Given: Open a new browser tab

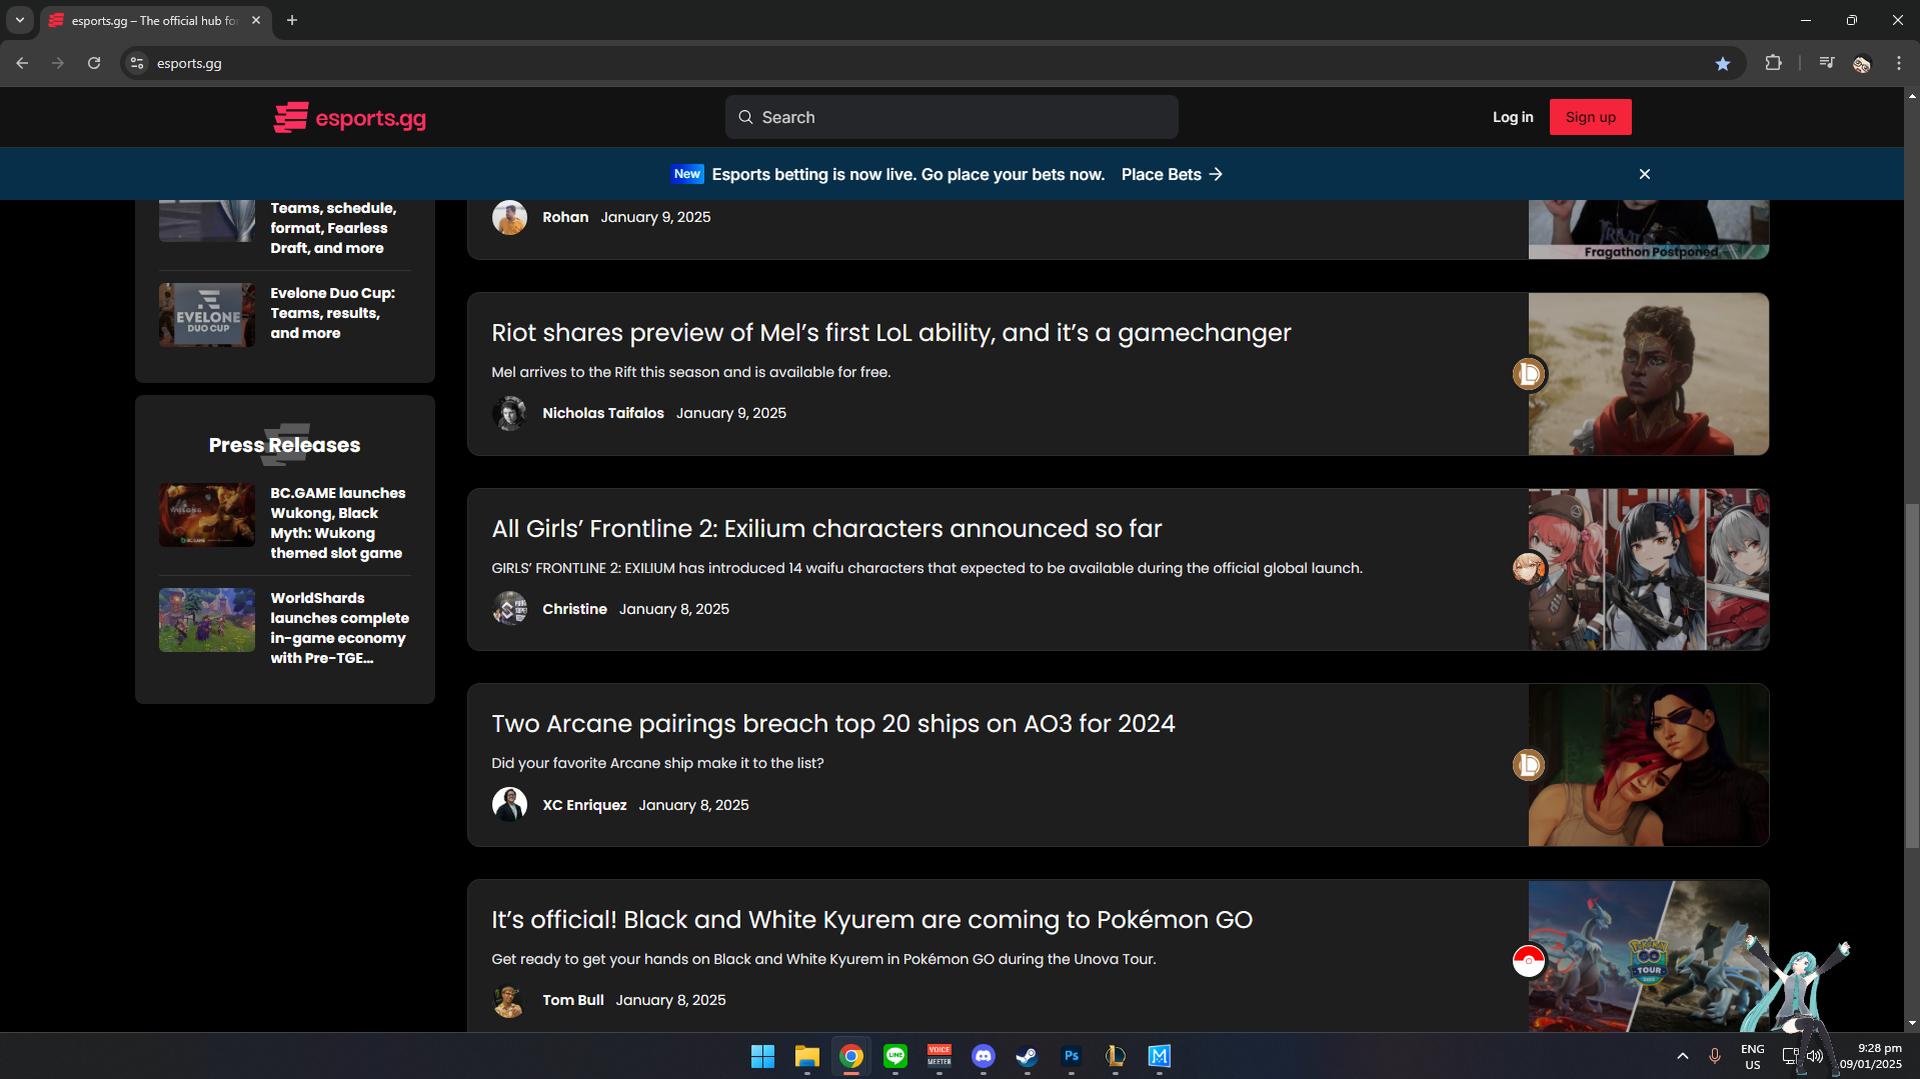Looking at the screenshot, I should coord(292,20).
